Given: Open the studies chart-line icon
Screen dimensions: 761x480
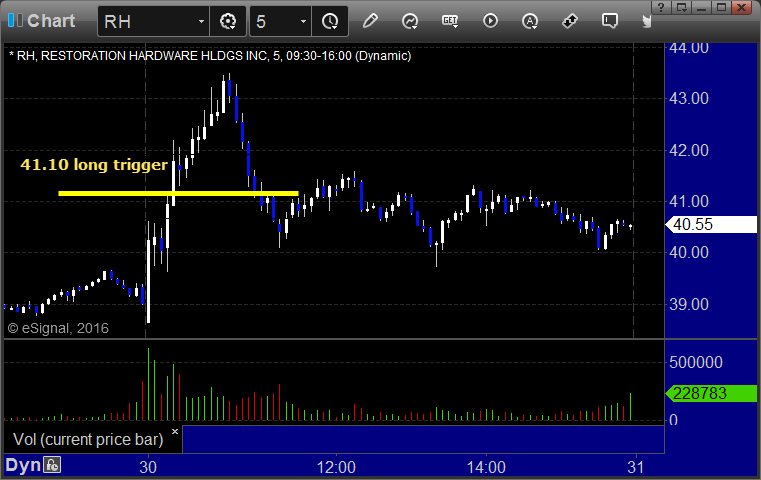Looking at the screenshot, I should coord(410,21).
